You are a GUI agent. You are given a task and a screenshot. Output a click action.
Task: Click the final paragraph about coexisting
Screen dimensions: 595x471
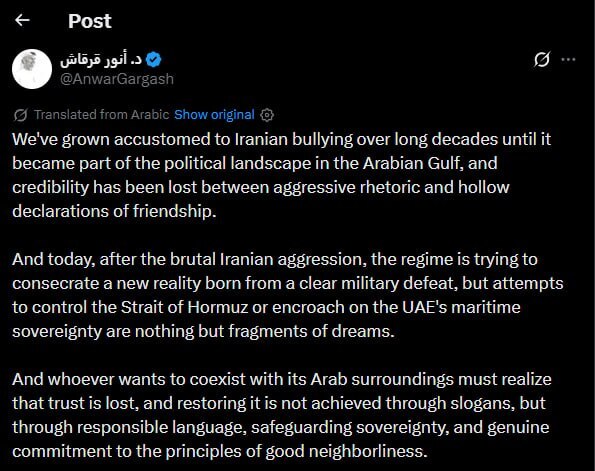click(282, 415)
